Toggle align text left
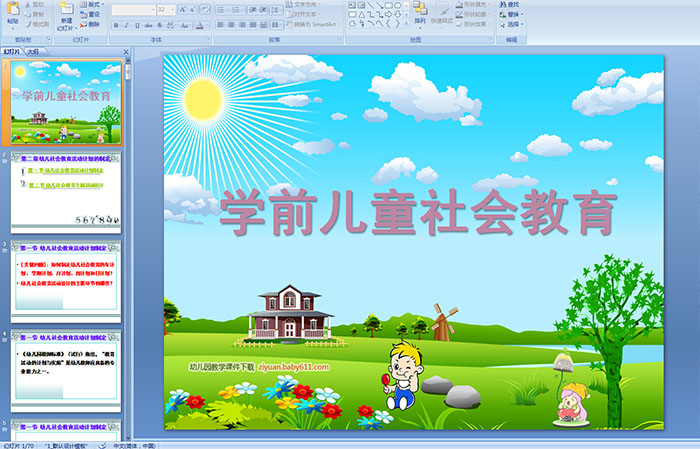This screenshot has width=700, height=449. point(221,25)
